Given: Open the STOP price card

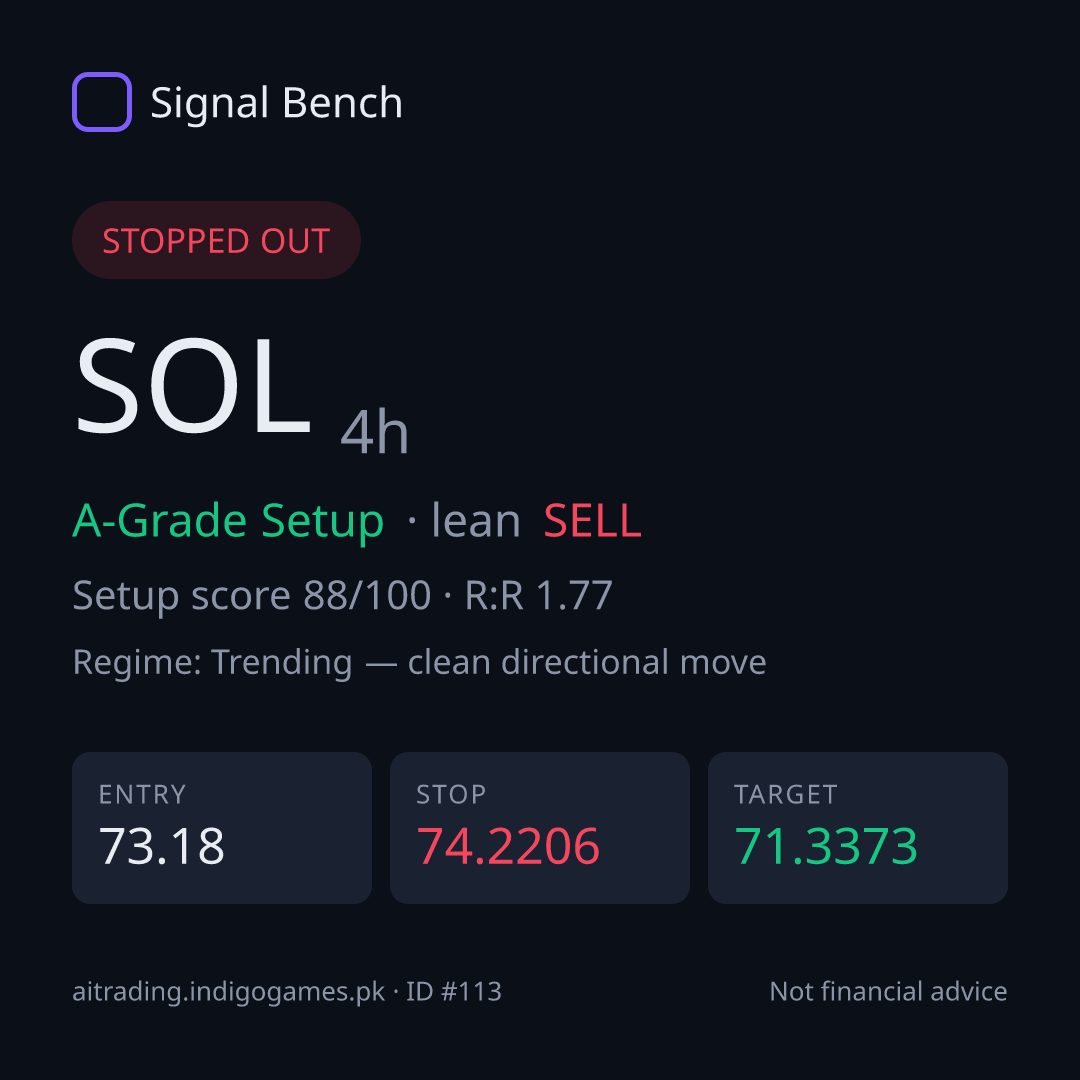Looking at the screenshot, I should coord(540,828).
